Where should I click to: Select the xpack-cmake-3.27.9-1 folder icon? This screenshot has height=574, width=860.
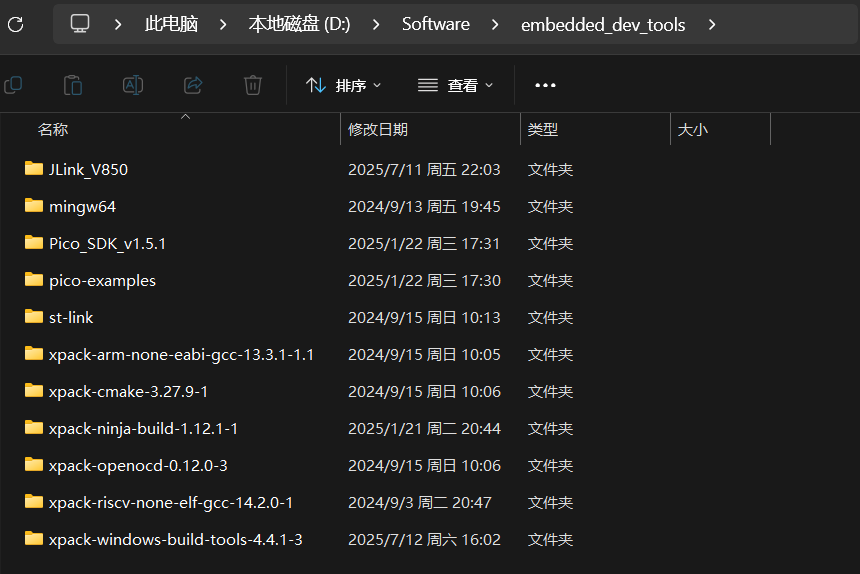[x=34, y=390]
